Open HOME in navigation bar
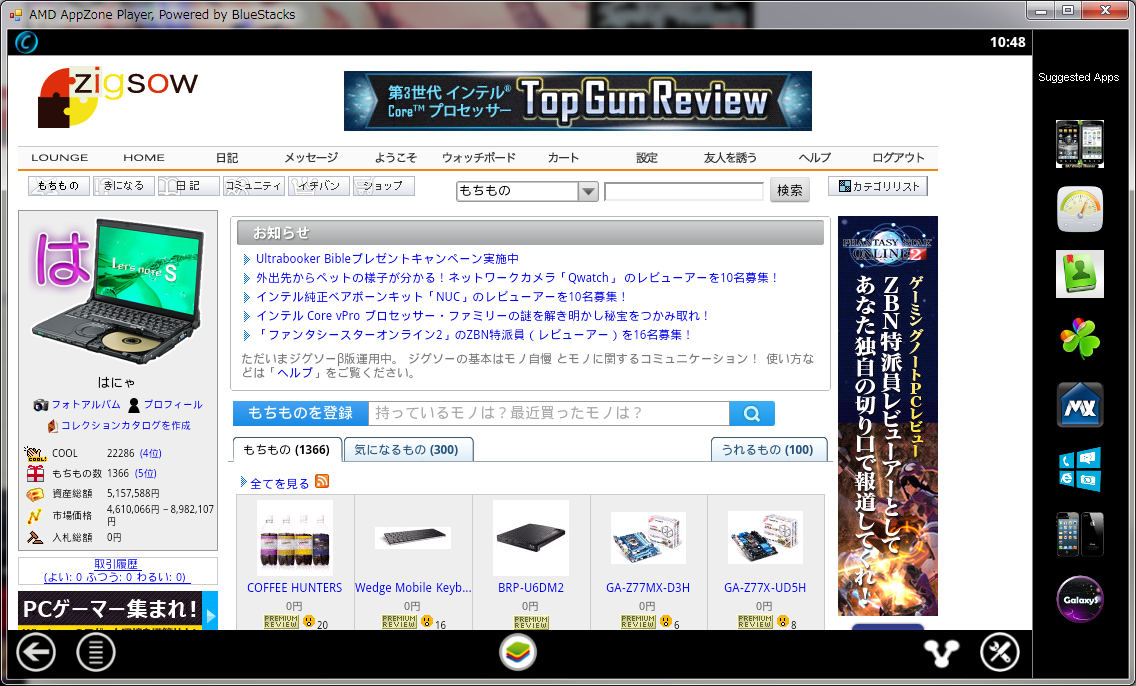Image resolution: width=1136 pixels, height=686 pixels. tap(143, 157)
